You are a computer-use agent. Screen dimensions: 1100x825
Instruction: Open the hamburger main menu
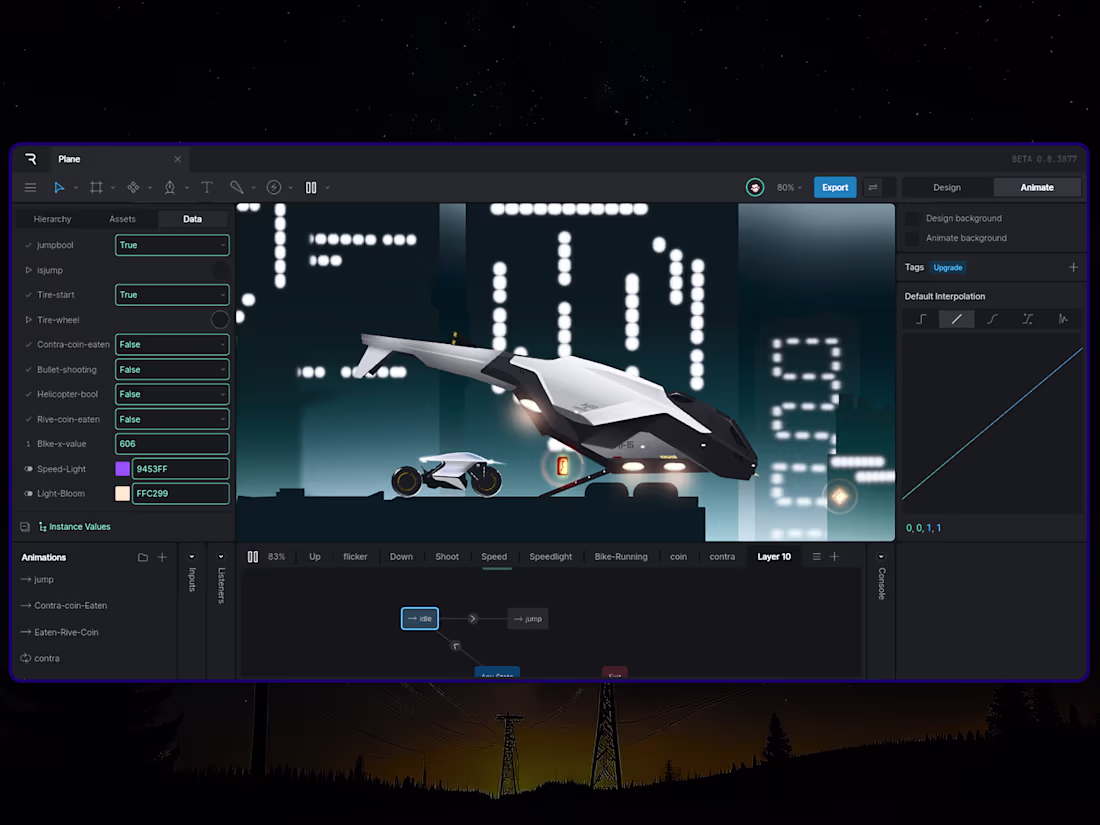[x=30, y=187]
